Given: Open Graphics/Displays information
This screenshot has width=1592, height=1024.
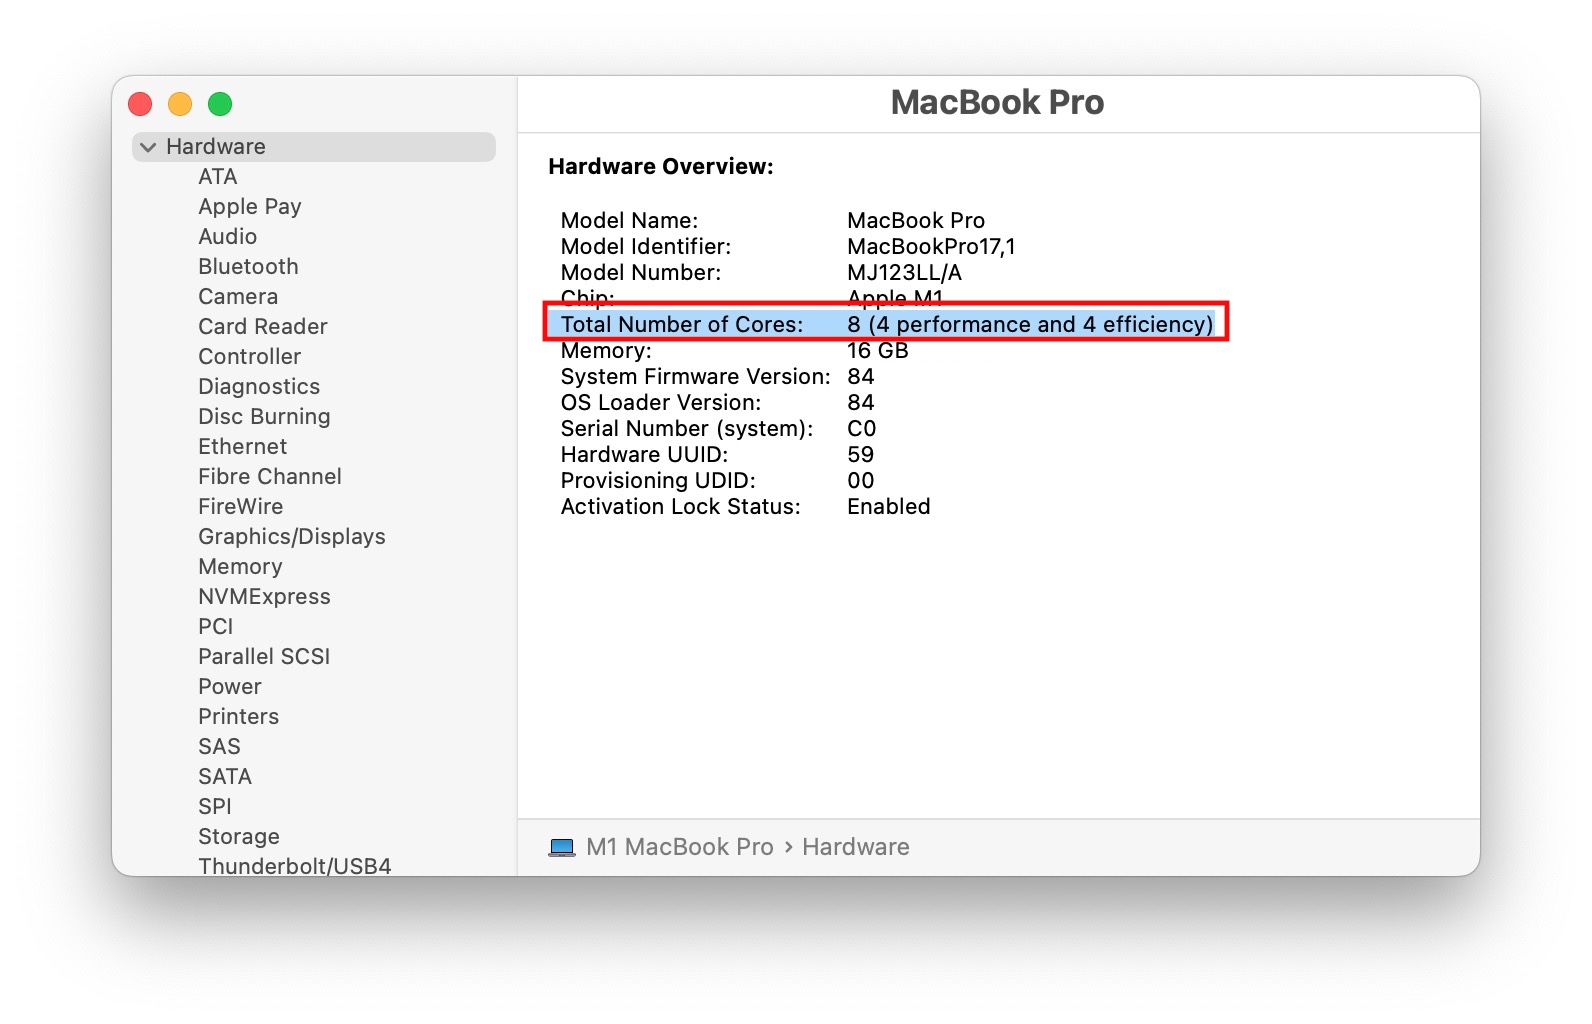Looking at the screenshot, I should 290,536.
